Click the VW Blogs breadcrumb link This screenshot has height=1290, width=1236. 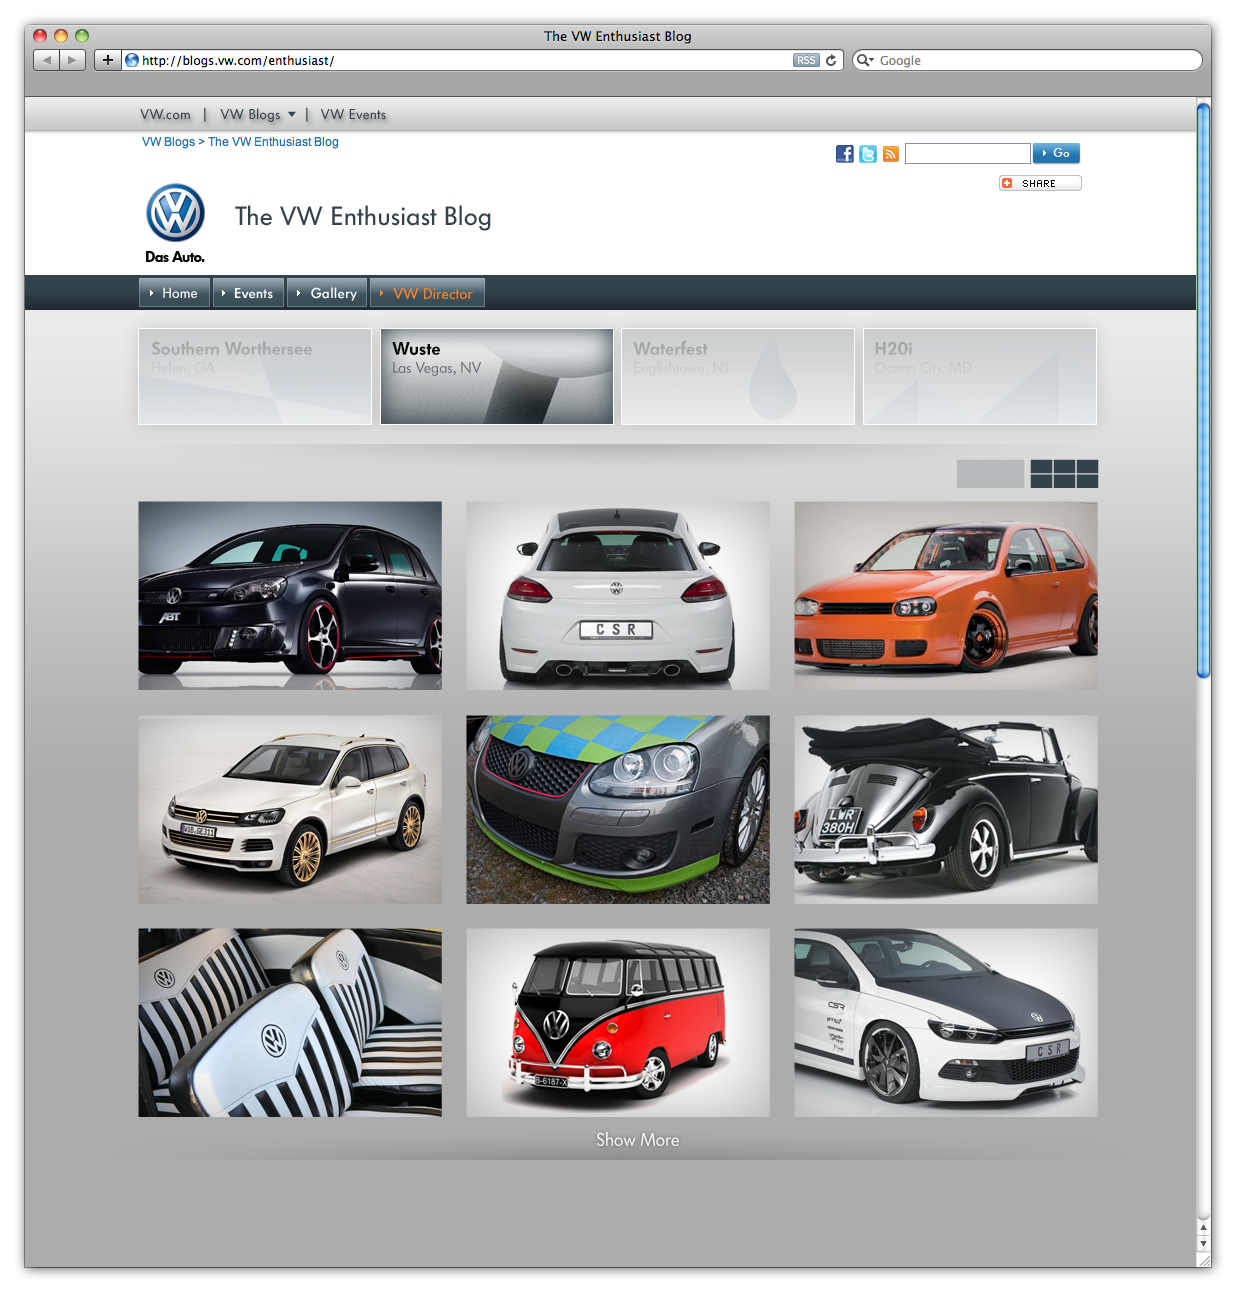click(x=168, y=142)
